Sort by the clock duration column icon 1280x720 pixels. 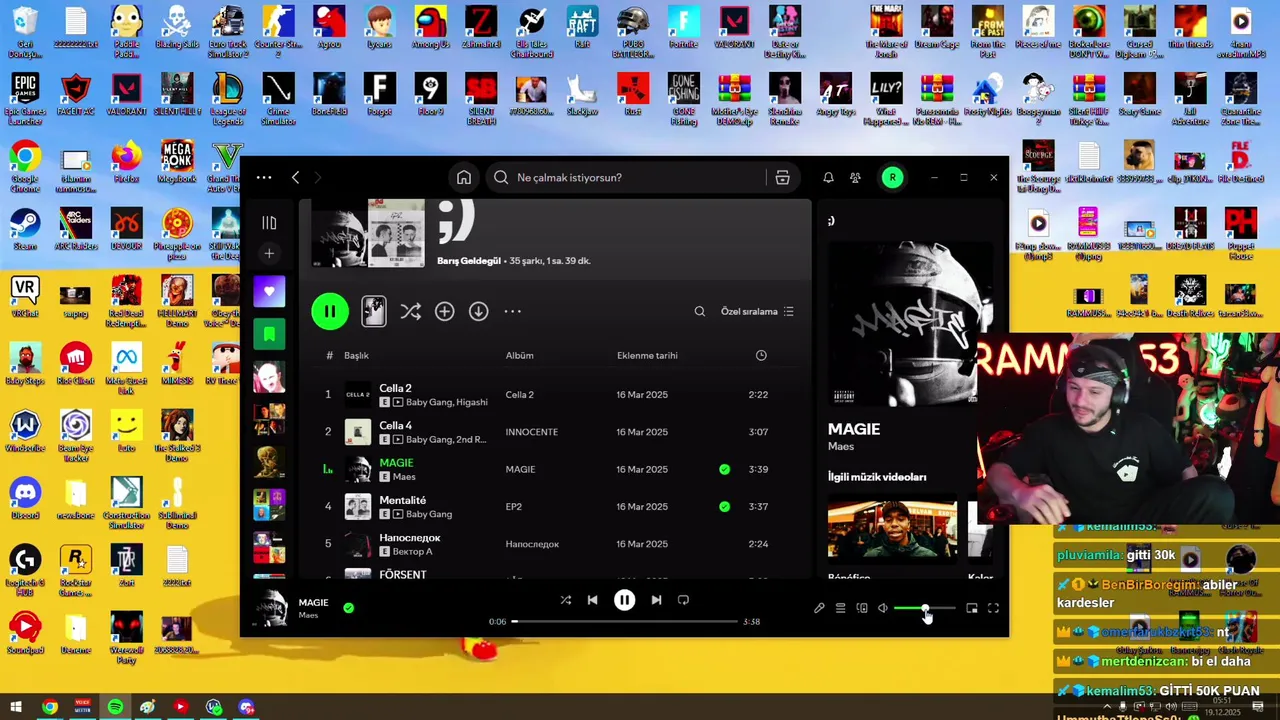[x=761, y=356]
